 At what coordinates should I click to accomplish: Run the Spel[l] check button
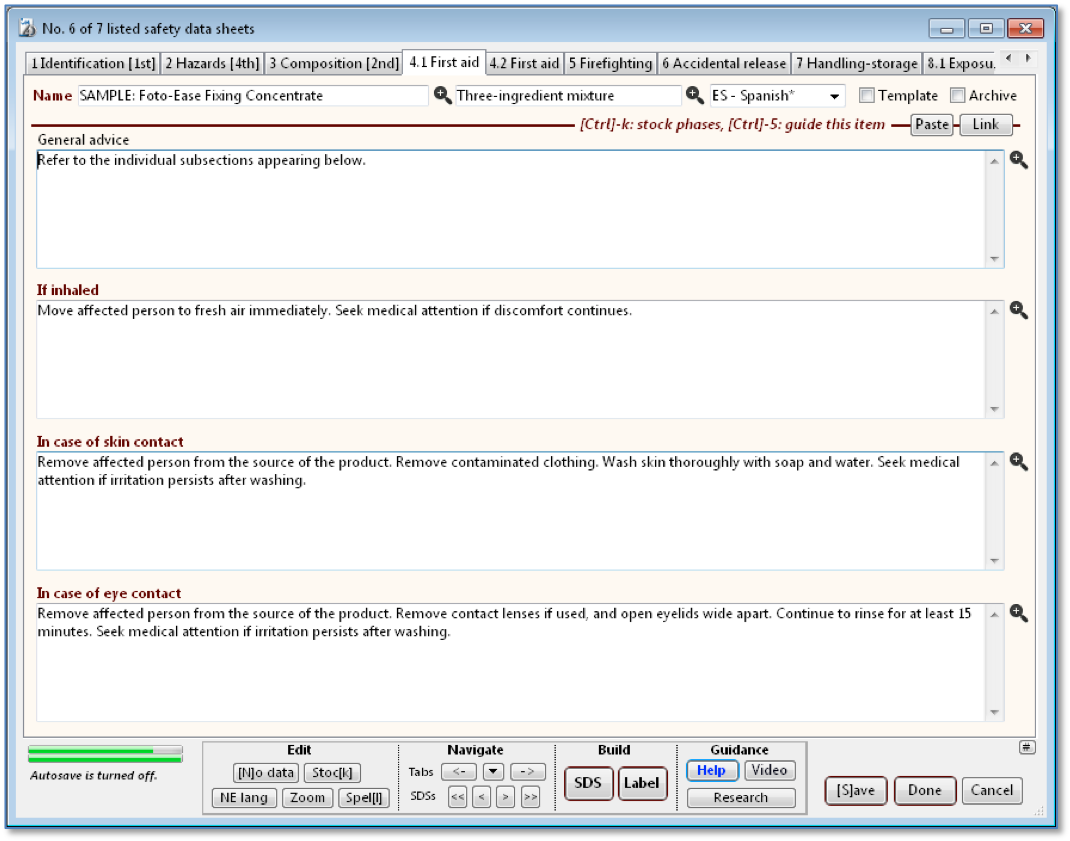[364, 797]
